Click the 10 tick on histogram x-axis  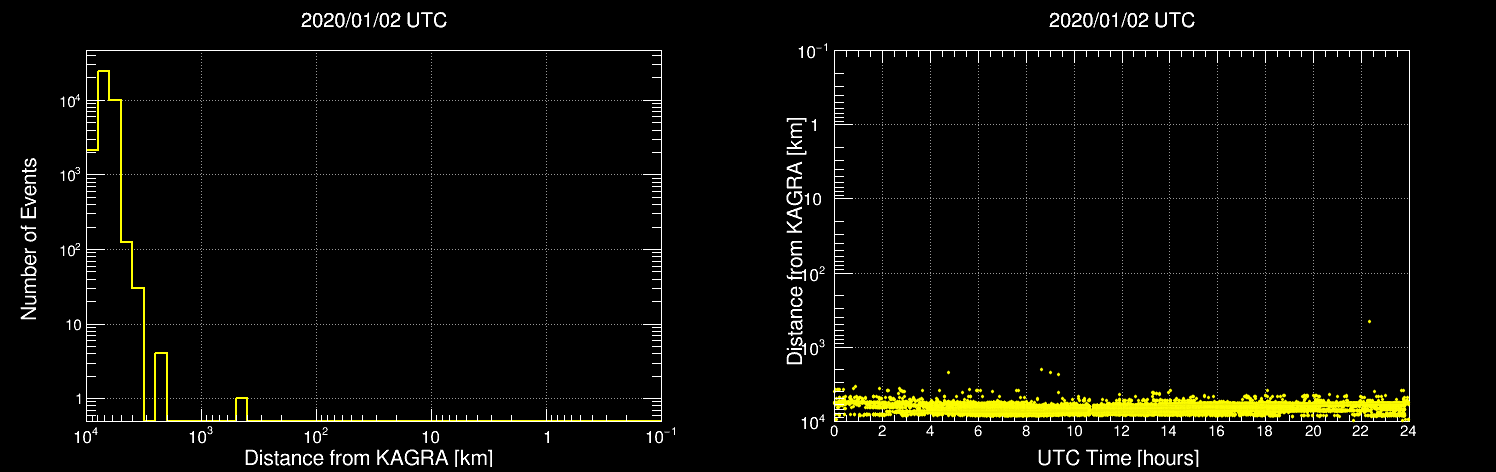point(431,438)
